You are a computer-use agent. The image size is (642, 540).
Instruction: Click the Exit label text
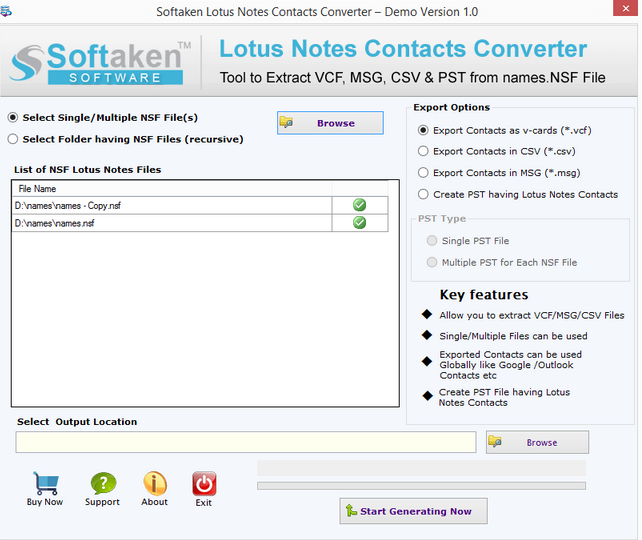click(x=203, y=503)
